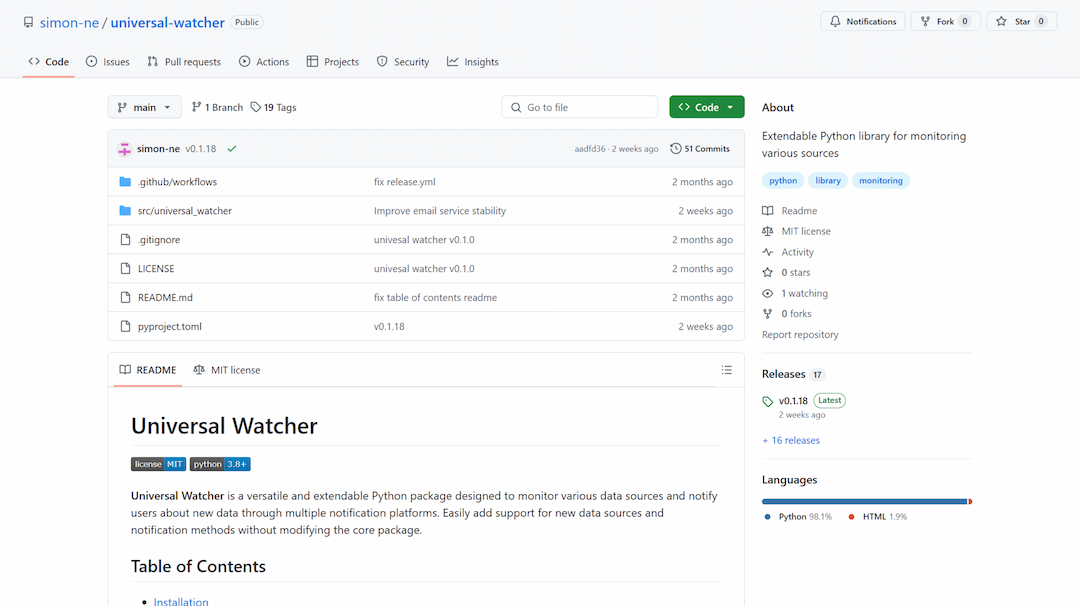The image size is (1080, 606).
Task: Click the python 3.8+ badge
Action: [x=220, y=464]
